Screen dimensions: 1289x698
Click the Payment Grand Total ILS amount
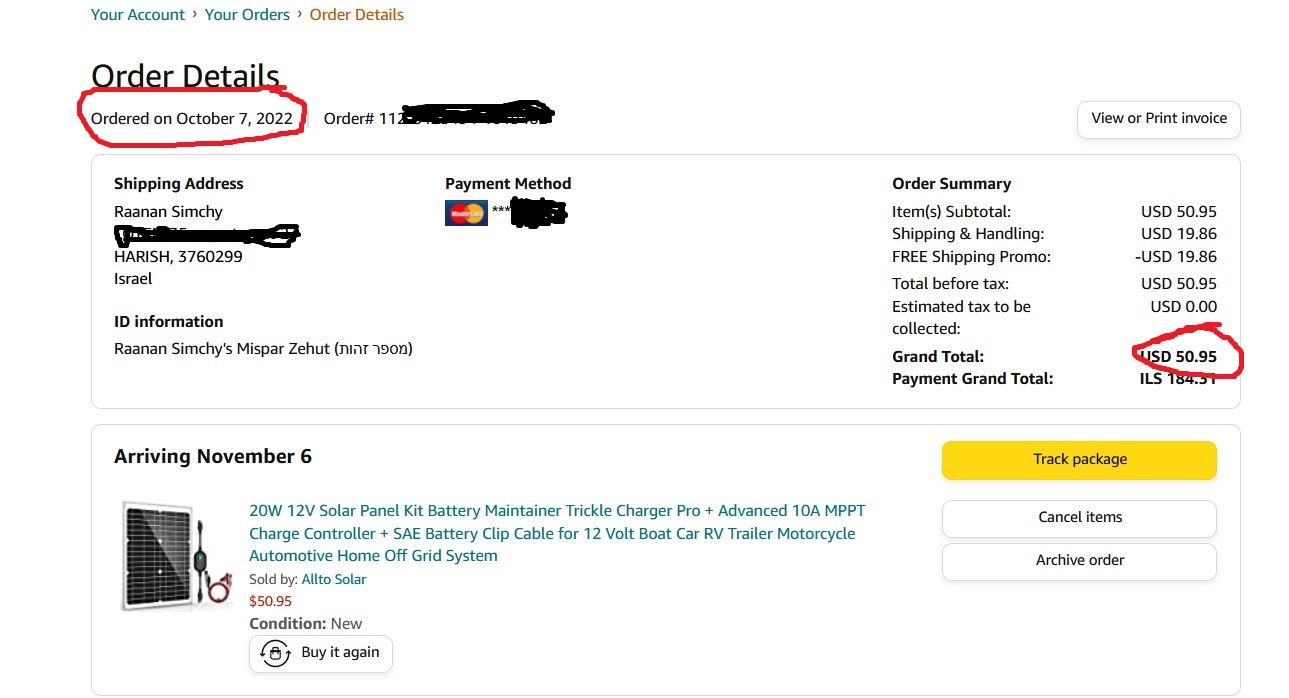click(x=1178, y=380)
